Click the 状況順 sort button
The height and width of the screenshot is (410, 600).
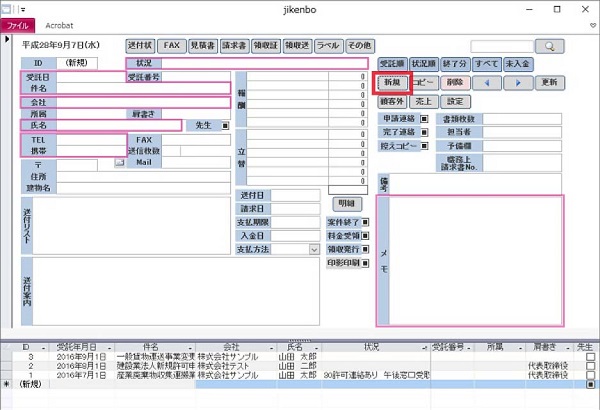pos(424,64)
